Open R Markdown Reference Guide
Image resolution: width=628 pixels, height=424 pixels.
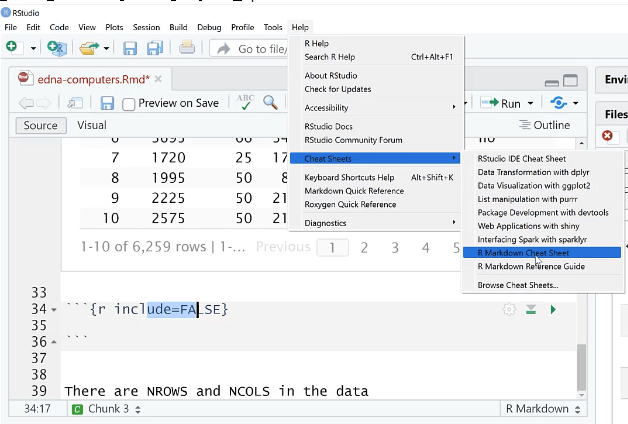pyautogui.click(x=542, y=266)
